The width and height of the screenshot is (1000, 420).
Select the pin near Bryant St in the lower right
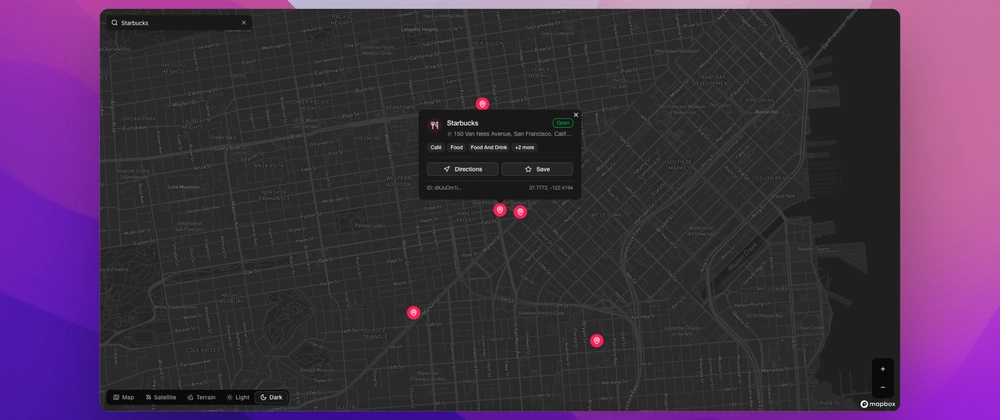pyautogui.click(x=596, y=341)
